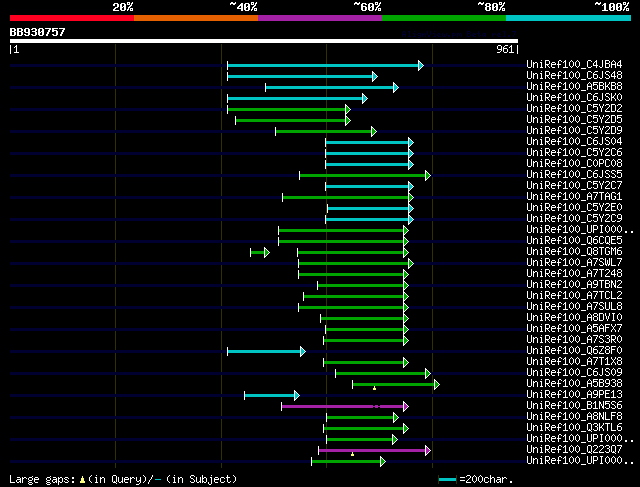The width and height of the screenshot is (640, 487).
Task: Click the green ~80% legend segment
Action: click(444, 18)
